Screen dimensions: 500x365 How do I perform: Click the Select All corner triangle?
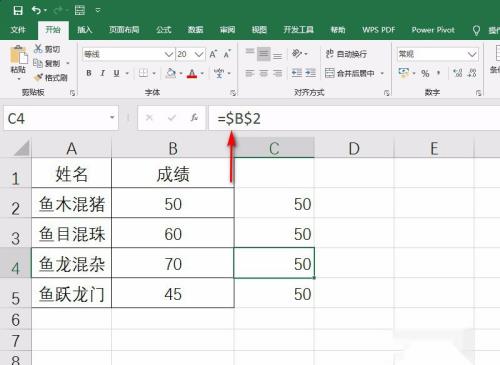(x=21, y=148)
